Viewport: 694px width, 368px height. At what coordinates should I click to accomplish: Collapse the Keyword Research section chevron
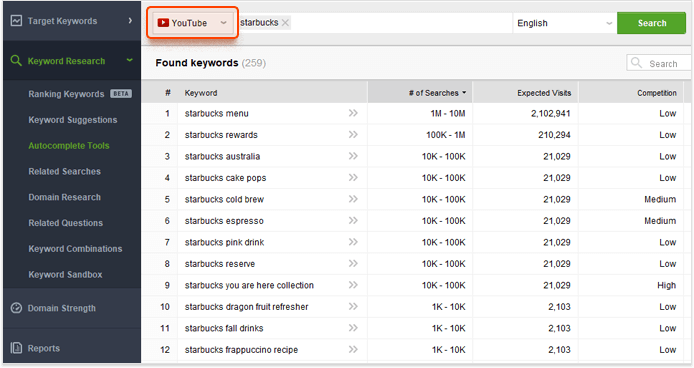coord(130,60)
